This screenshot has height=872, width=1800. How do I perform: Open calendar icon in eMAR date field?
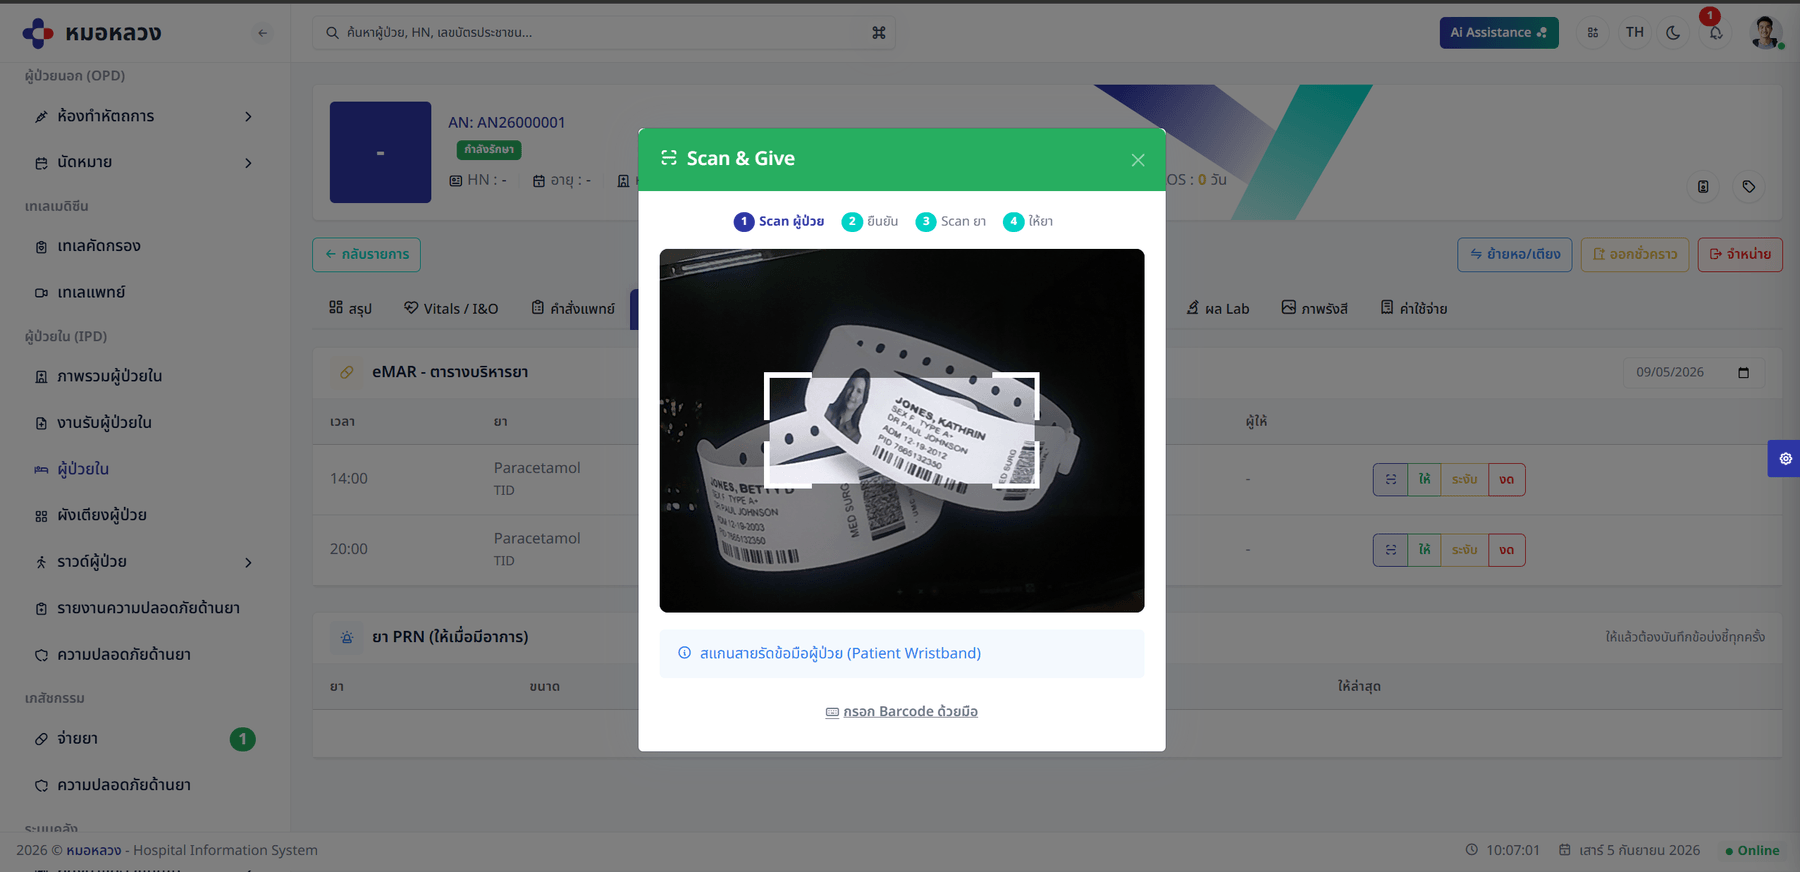pyautogui.click(x=1743, y=372)
